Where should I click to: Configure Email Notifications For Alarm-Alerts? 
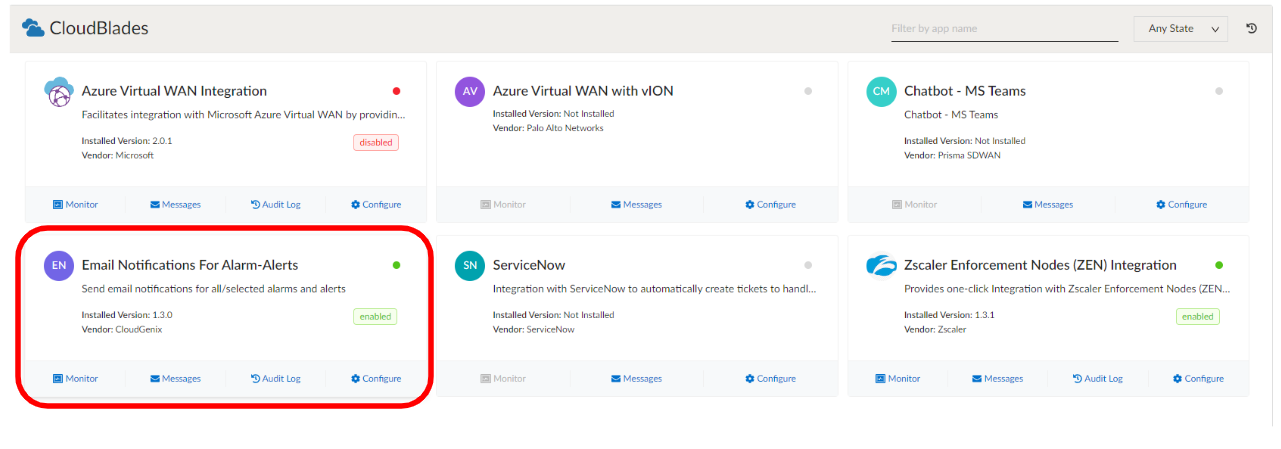[x=376, y=379]
